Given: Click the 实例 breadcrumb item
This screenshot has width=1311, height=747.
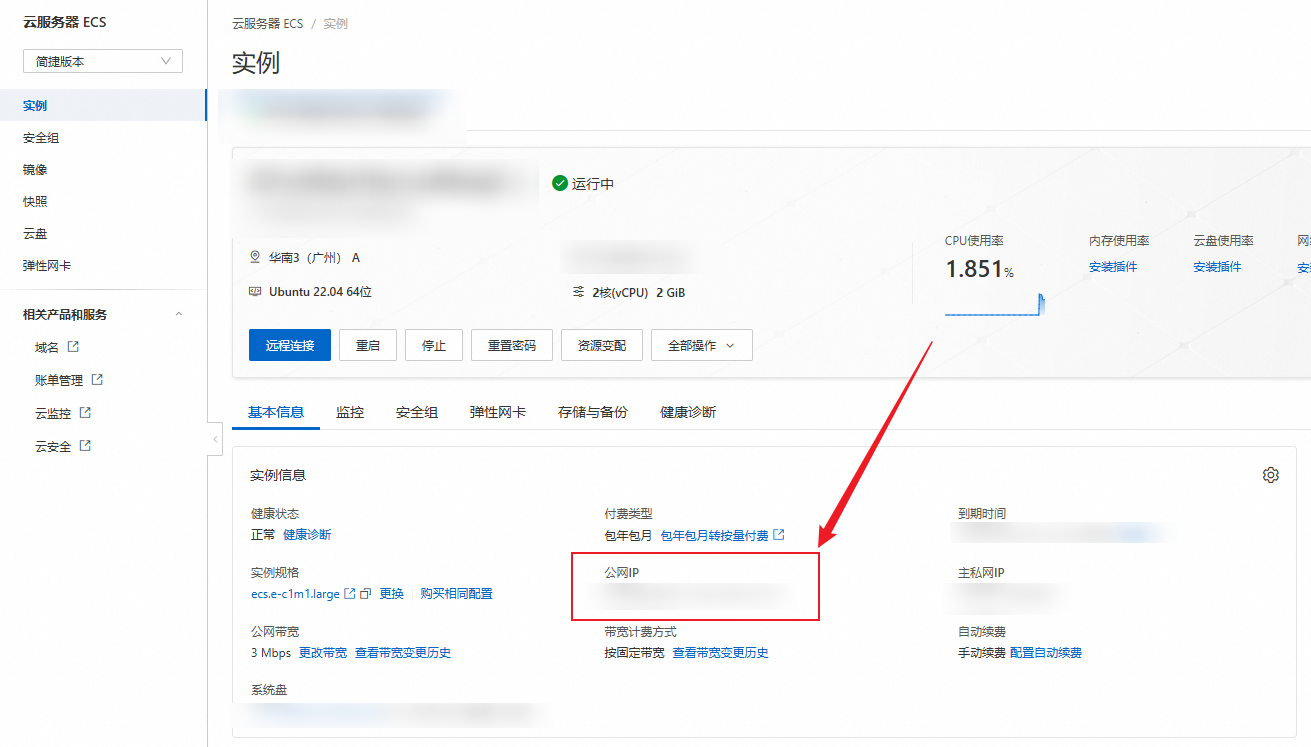Looking at the screenshot, I should tap(335, 23).
